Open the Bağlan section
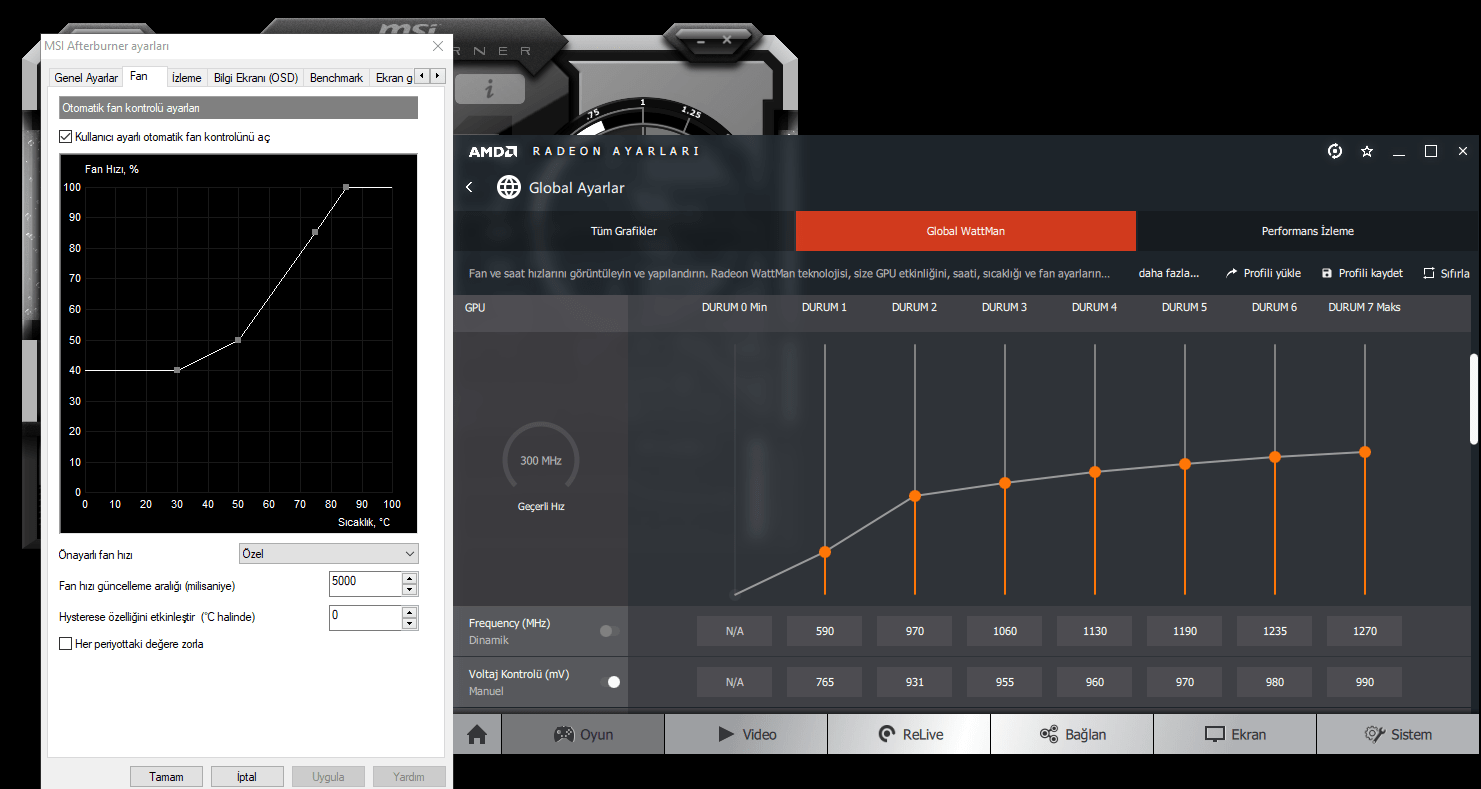1481x789 pixels. tap(1072, 734)
